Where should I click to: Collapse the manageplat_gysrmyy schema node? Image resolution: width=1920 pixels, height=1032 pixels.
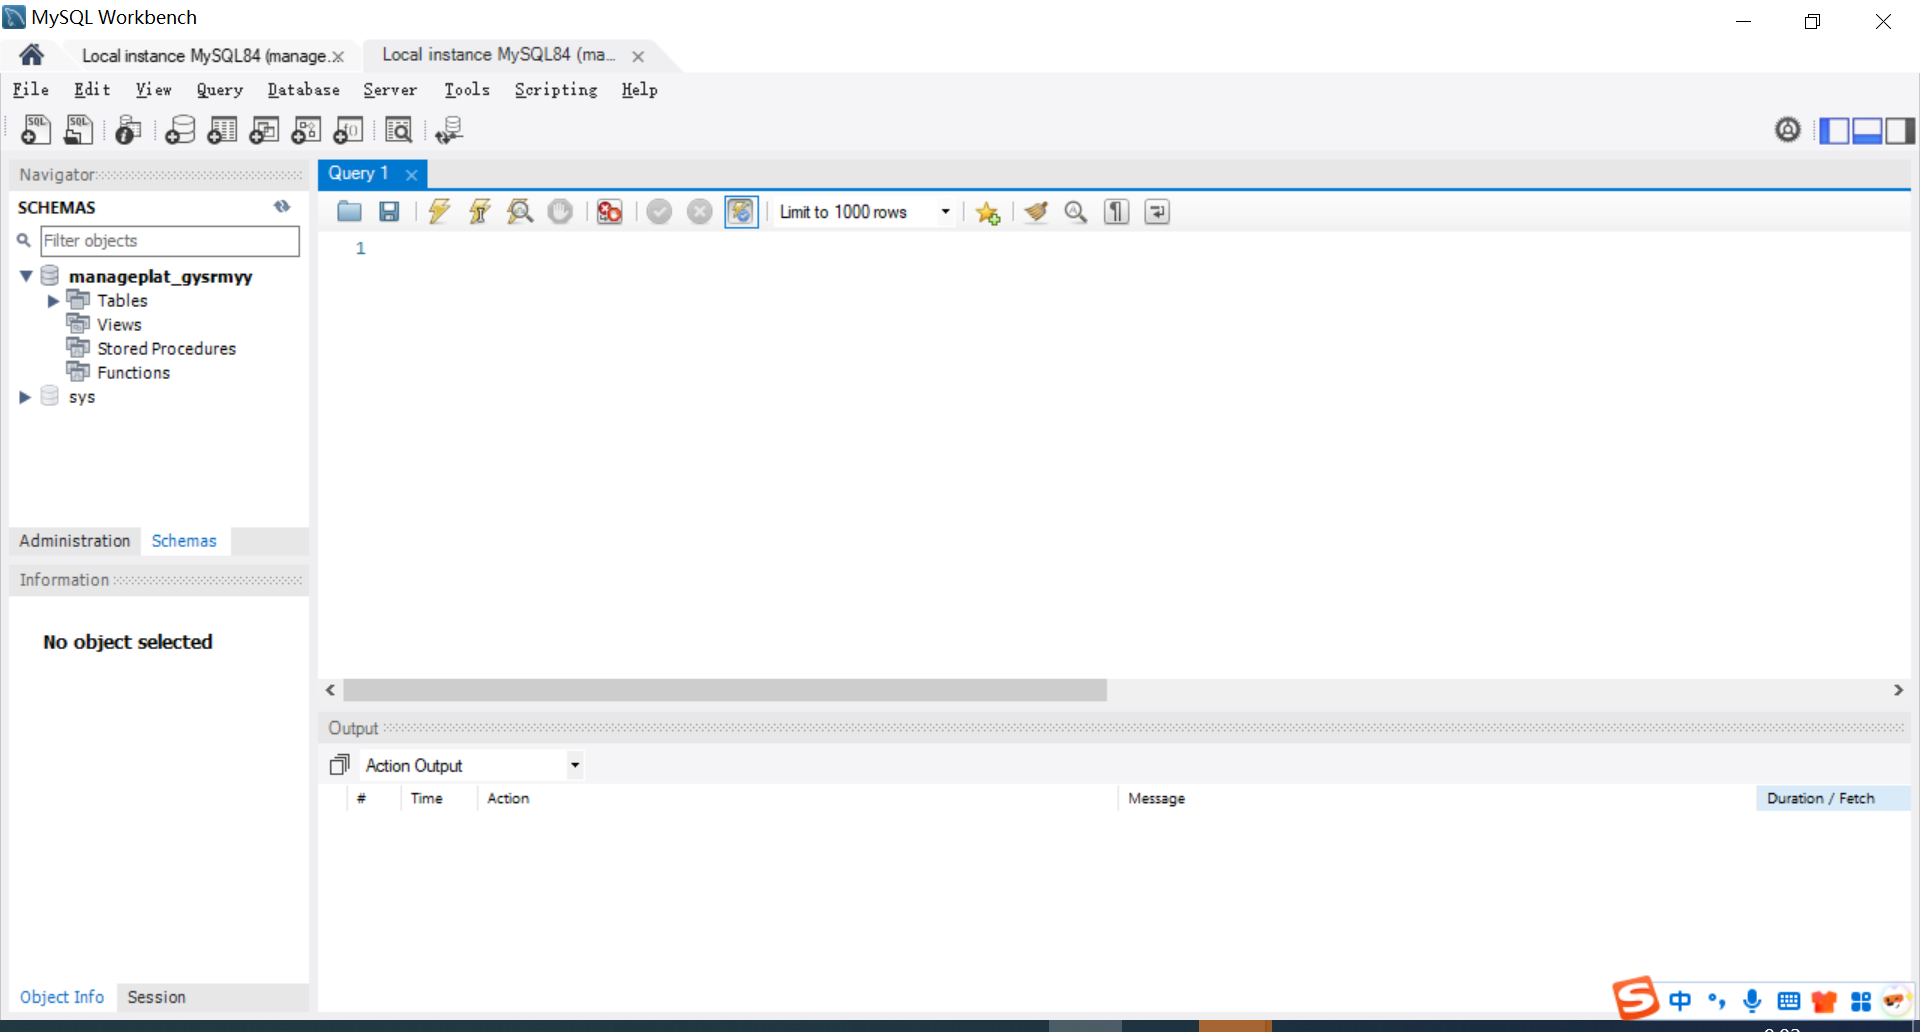click(26, 276)
